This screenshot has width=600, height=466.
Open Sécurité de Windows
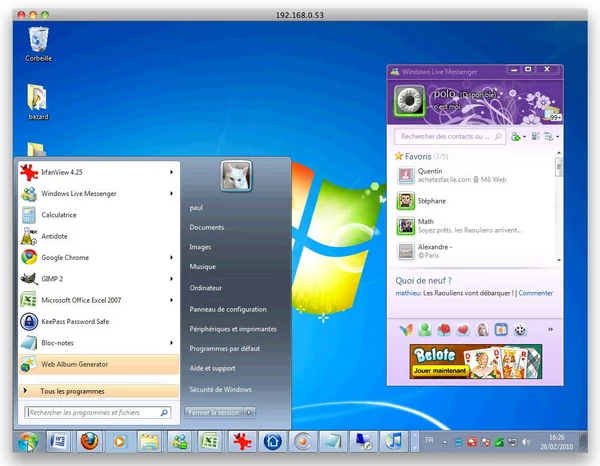[x=220, y=389]
